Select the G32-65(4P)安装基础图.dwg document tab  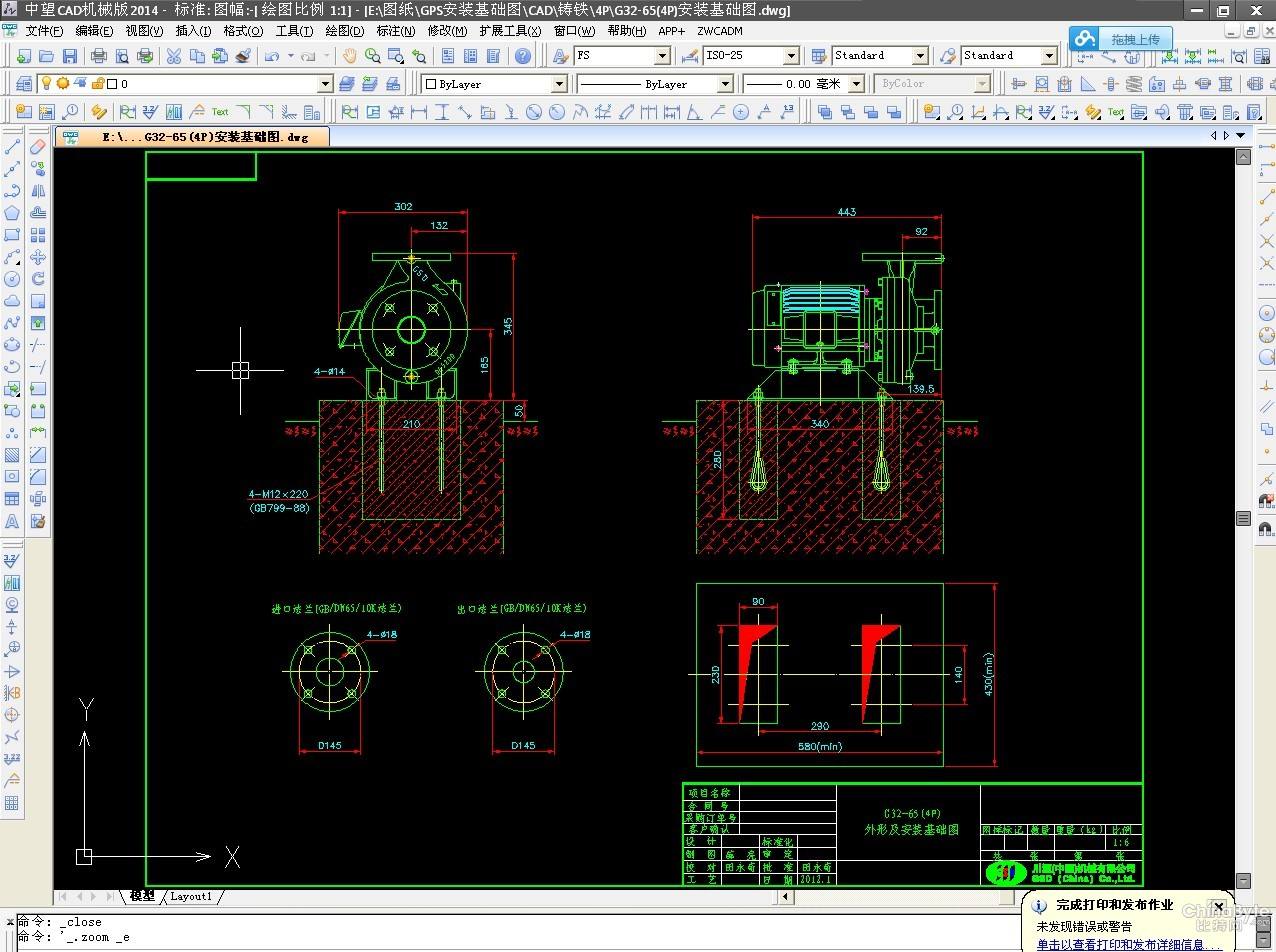pos(193,136)
